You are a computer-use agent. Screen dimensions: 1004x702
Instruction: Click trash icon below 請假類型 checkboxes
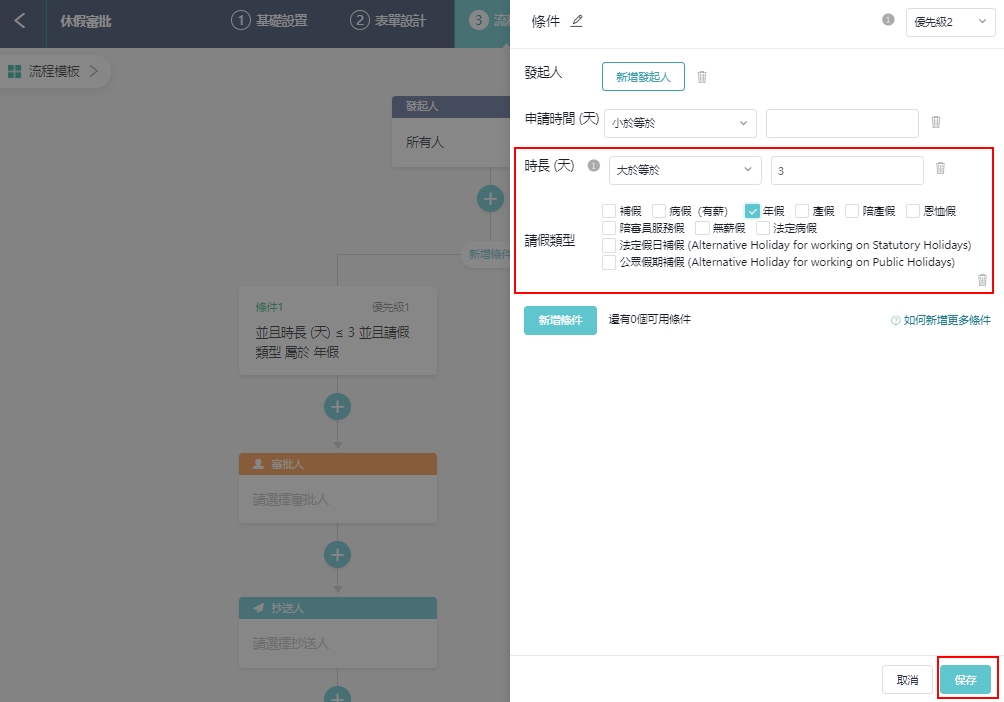(x=982, y=280)
